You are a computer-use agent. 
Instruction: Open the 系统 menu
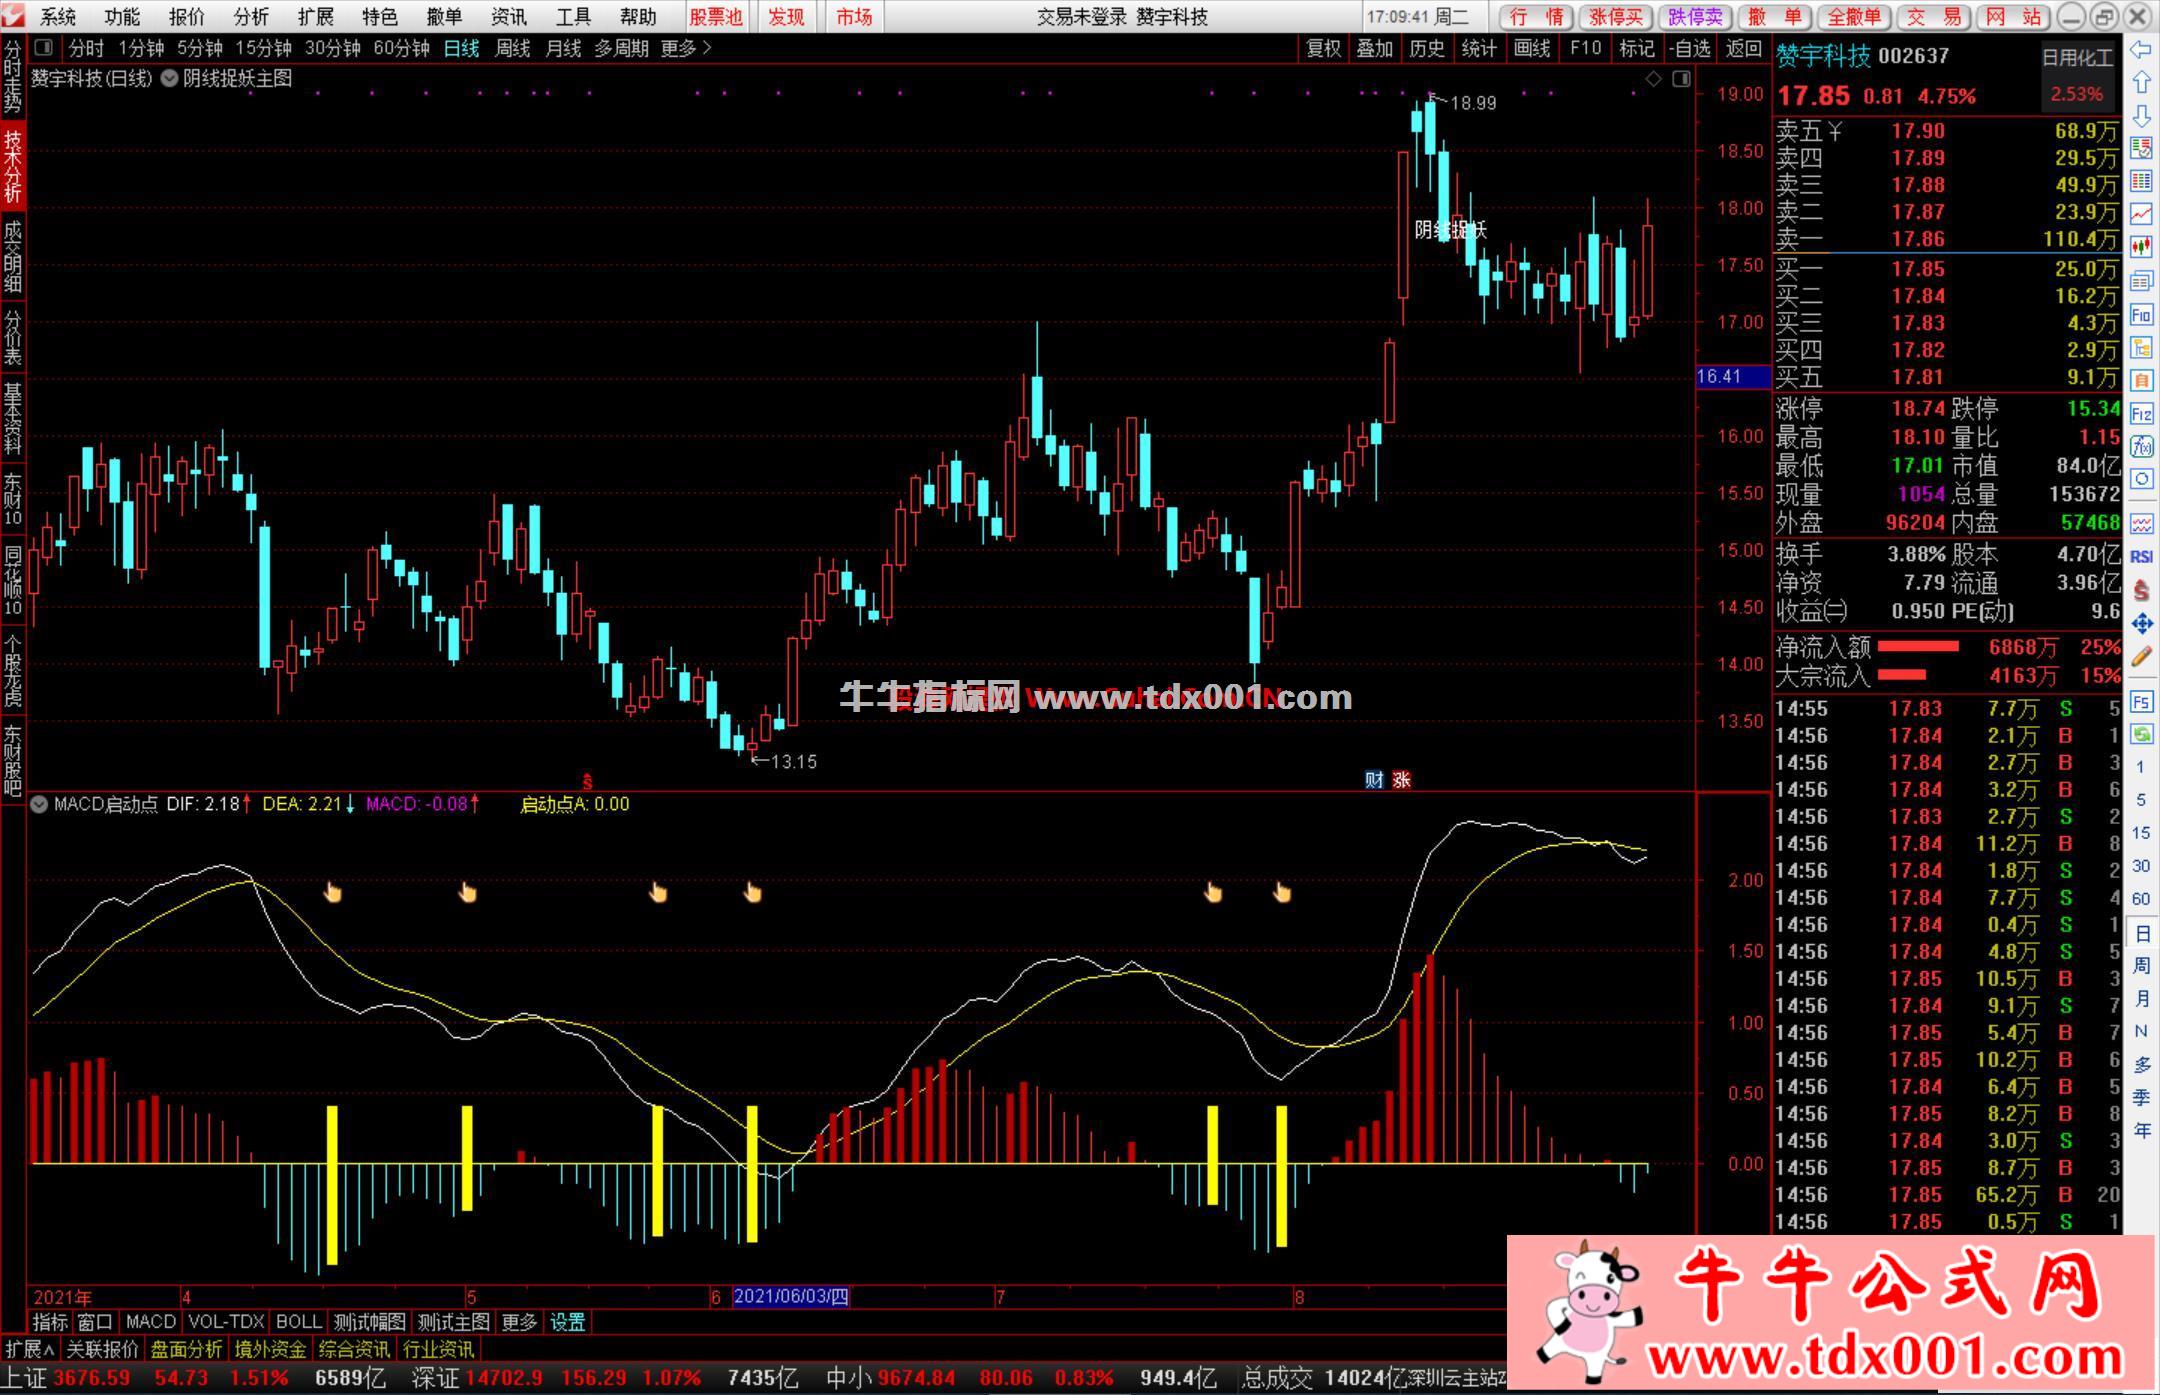[x=58, y=17]
